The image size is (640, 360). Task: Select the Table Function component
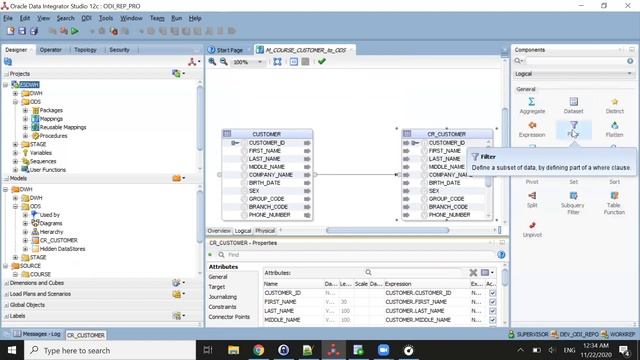pyautogui.click(x=614, y=203)
